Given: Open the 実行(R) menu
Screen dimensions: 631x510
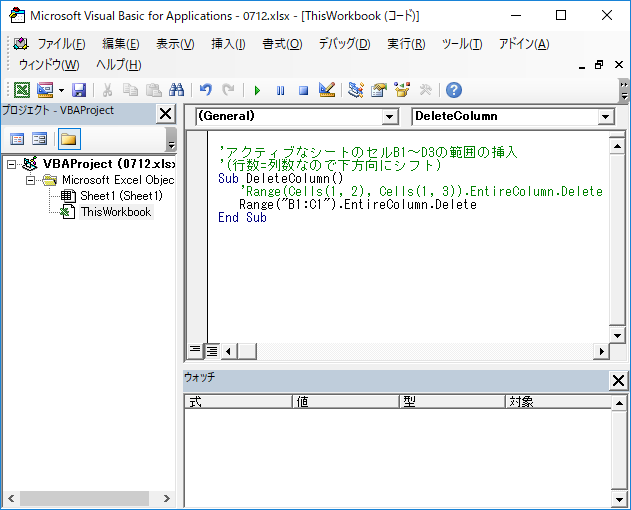Looking at the screenshot, I should pyautogui.click(x=406, y=43).
